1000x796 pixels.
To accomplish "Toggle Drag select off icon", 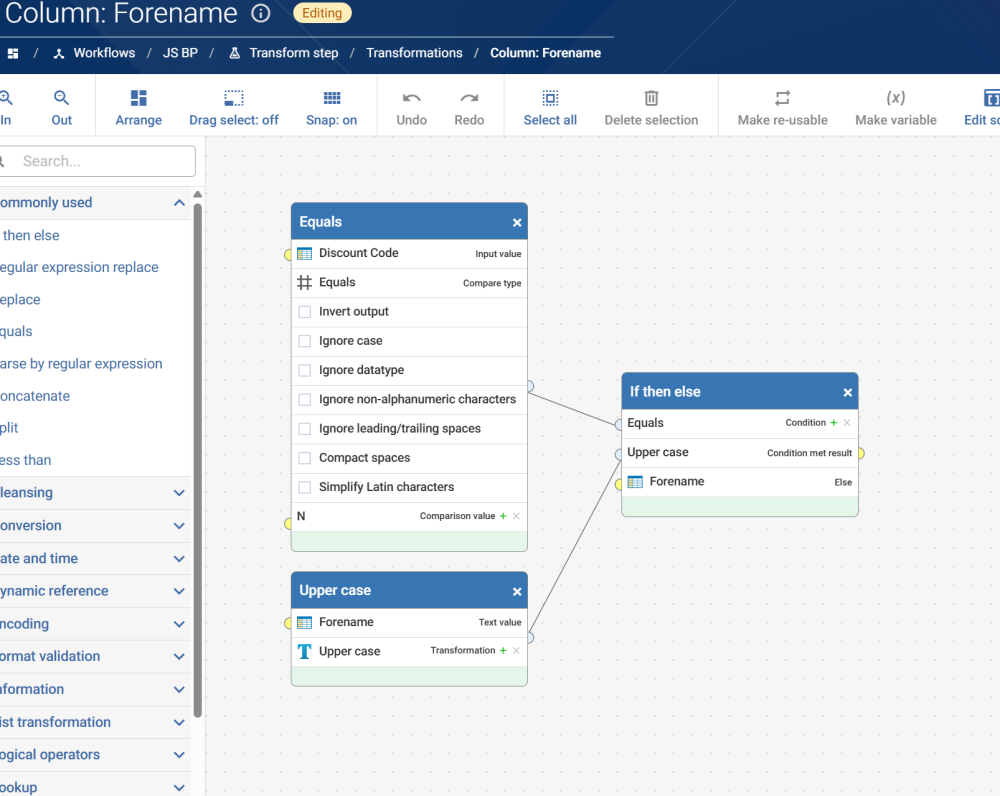I will point(234,98).
